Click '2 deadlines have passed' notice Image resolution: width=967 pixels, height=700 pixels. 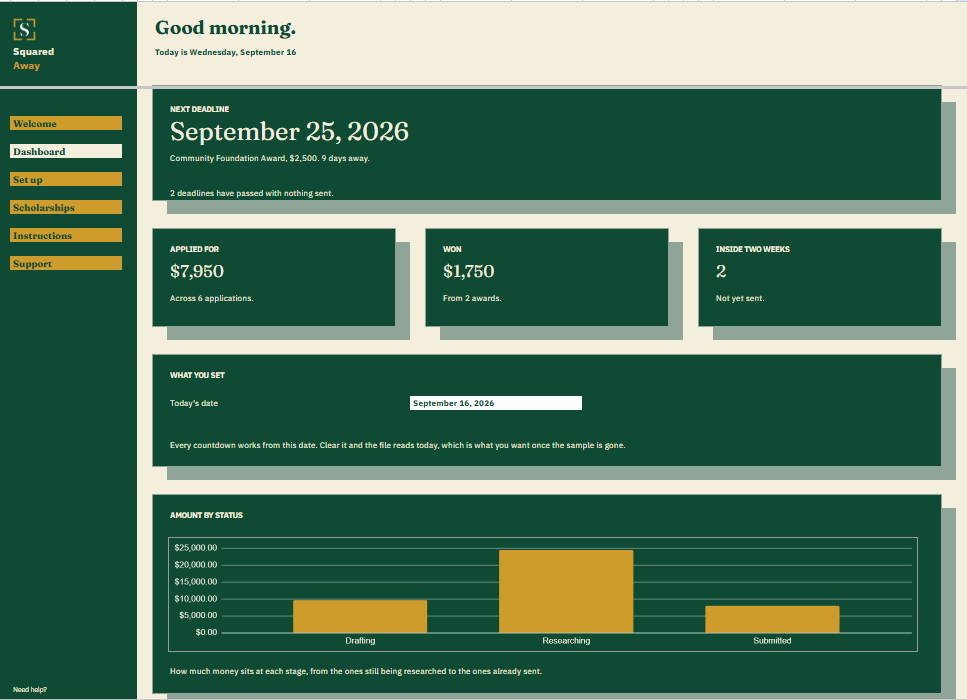252,193
